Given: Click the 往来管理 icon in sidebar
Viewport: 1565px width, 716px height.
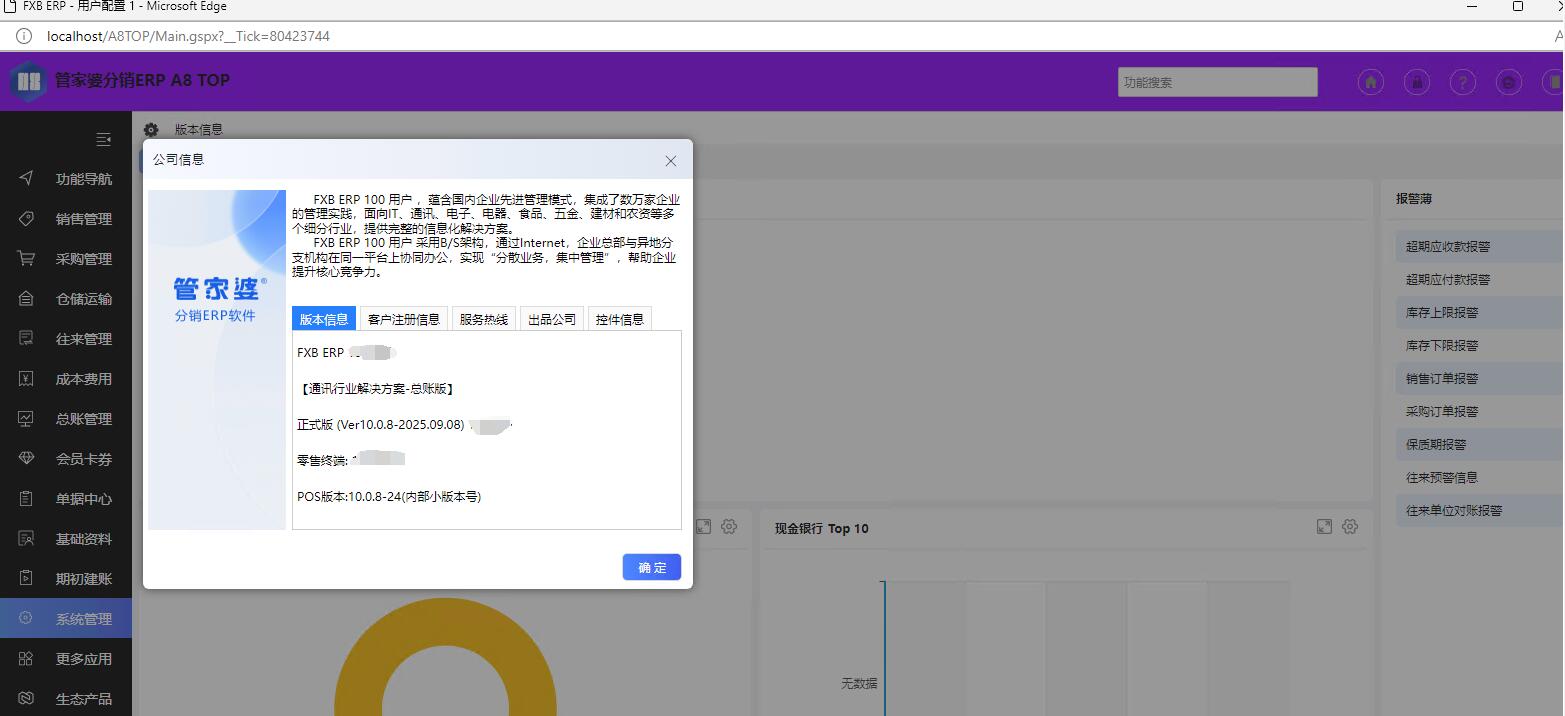Looking at the screenshot, I should (x=27, y=339).
